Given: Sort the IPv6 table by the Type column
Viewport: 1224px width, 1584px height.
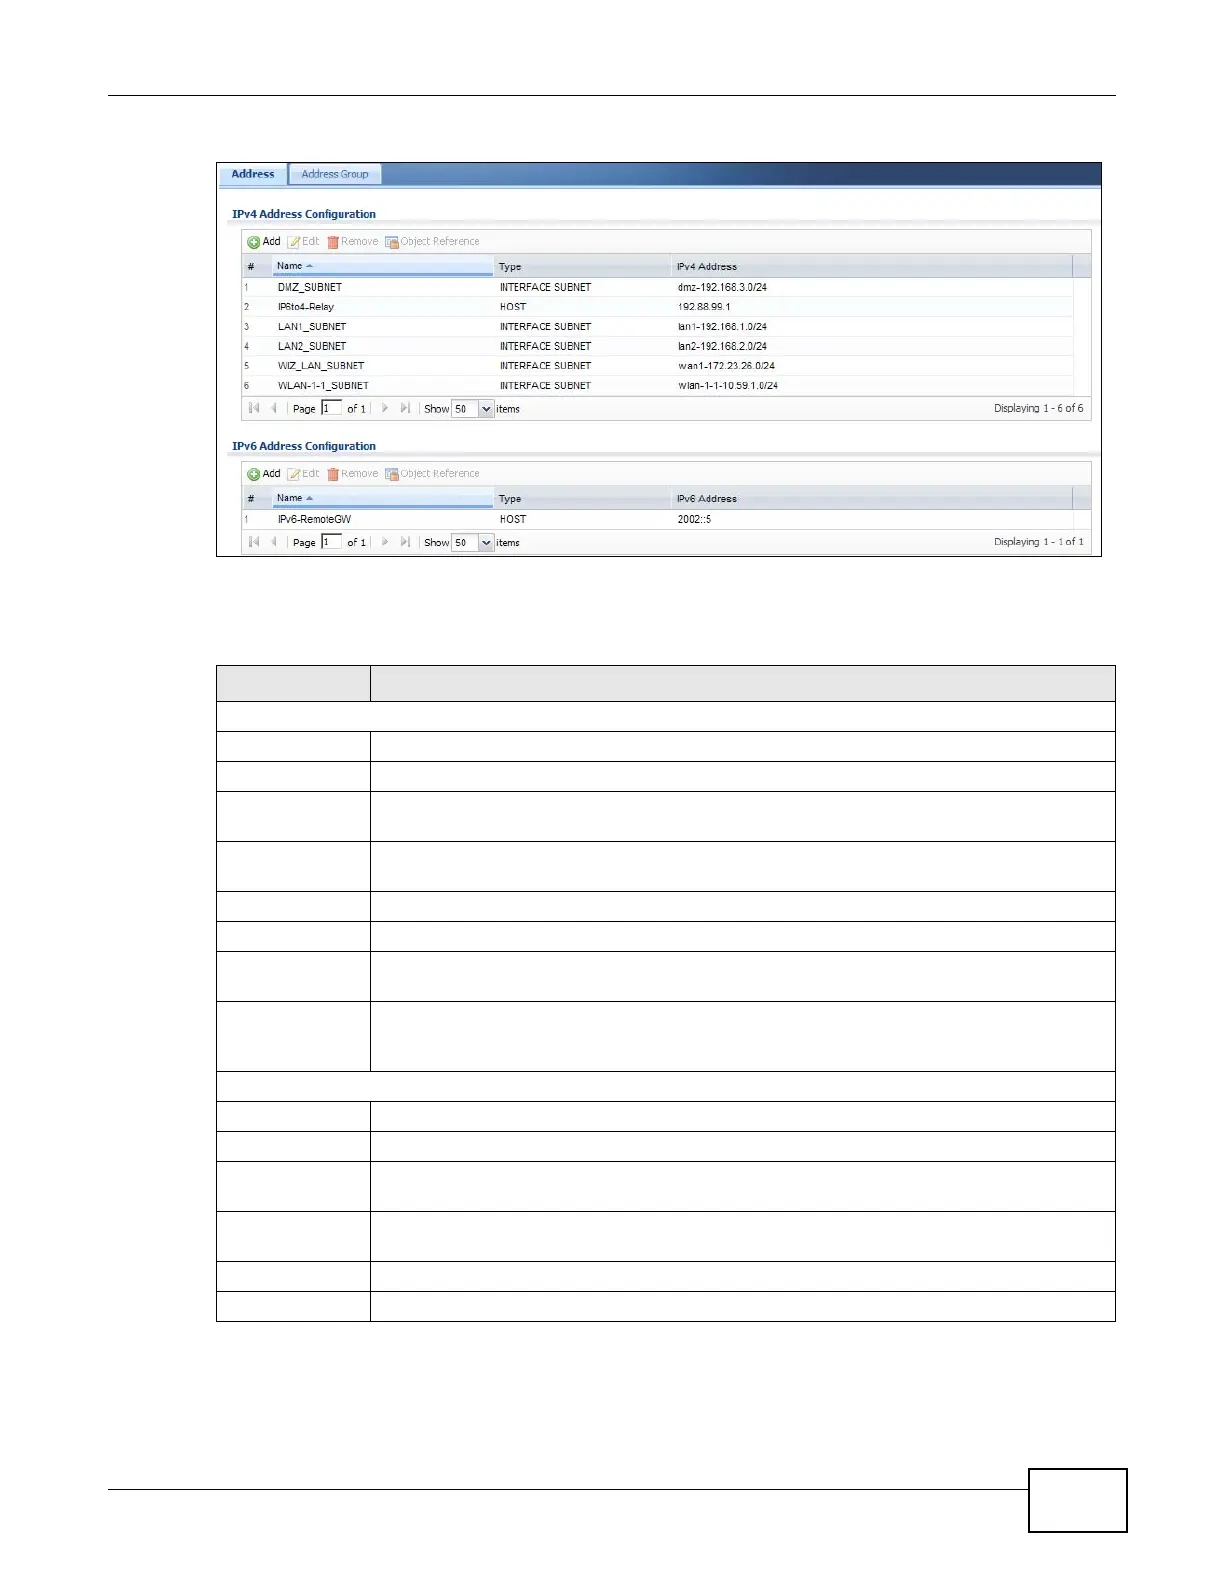Looking at the screenshot, I should tap(583, 498).
